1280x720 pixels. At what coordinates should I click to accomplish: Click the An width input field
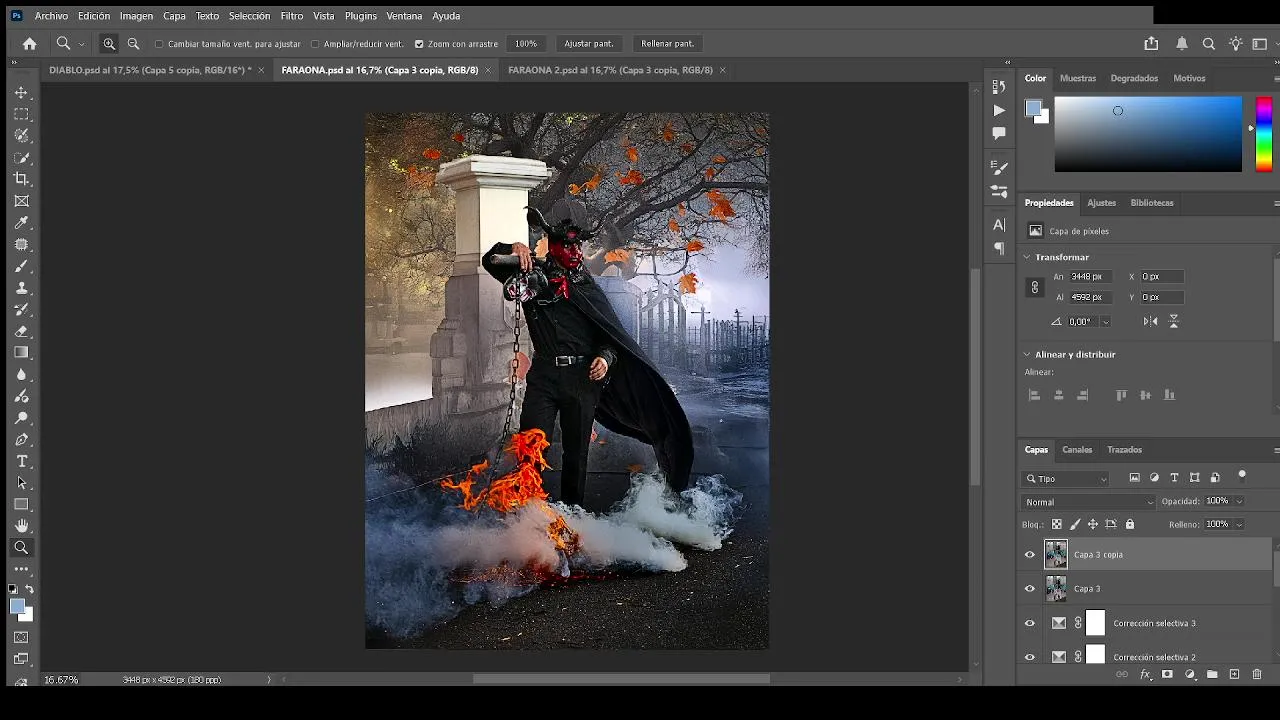1088,277
